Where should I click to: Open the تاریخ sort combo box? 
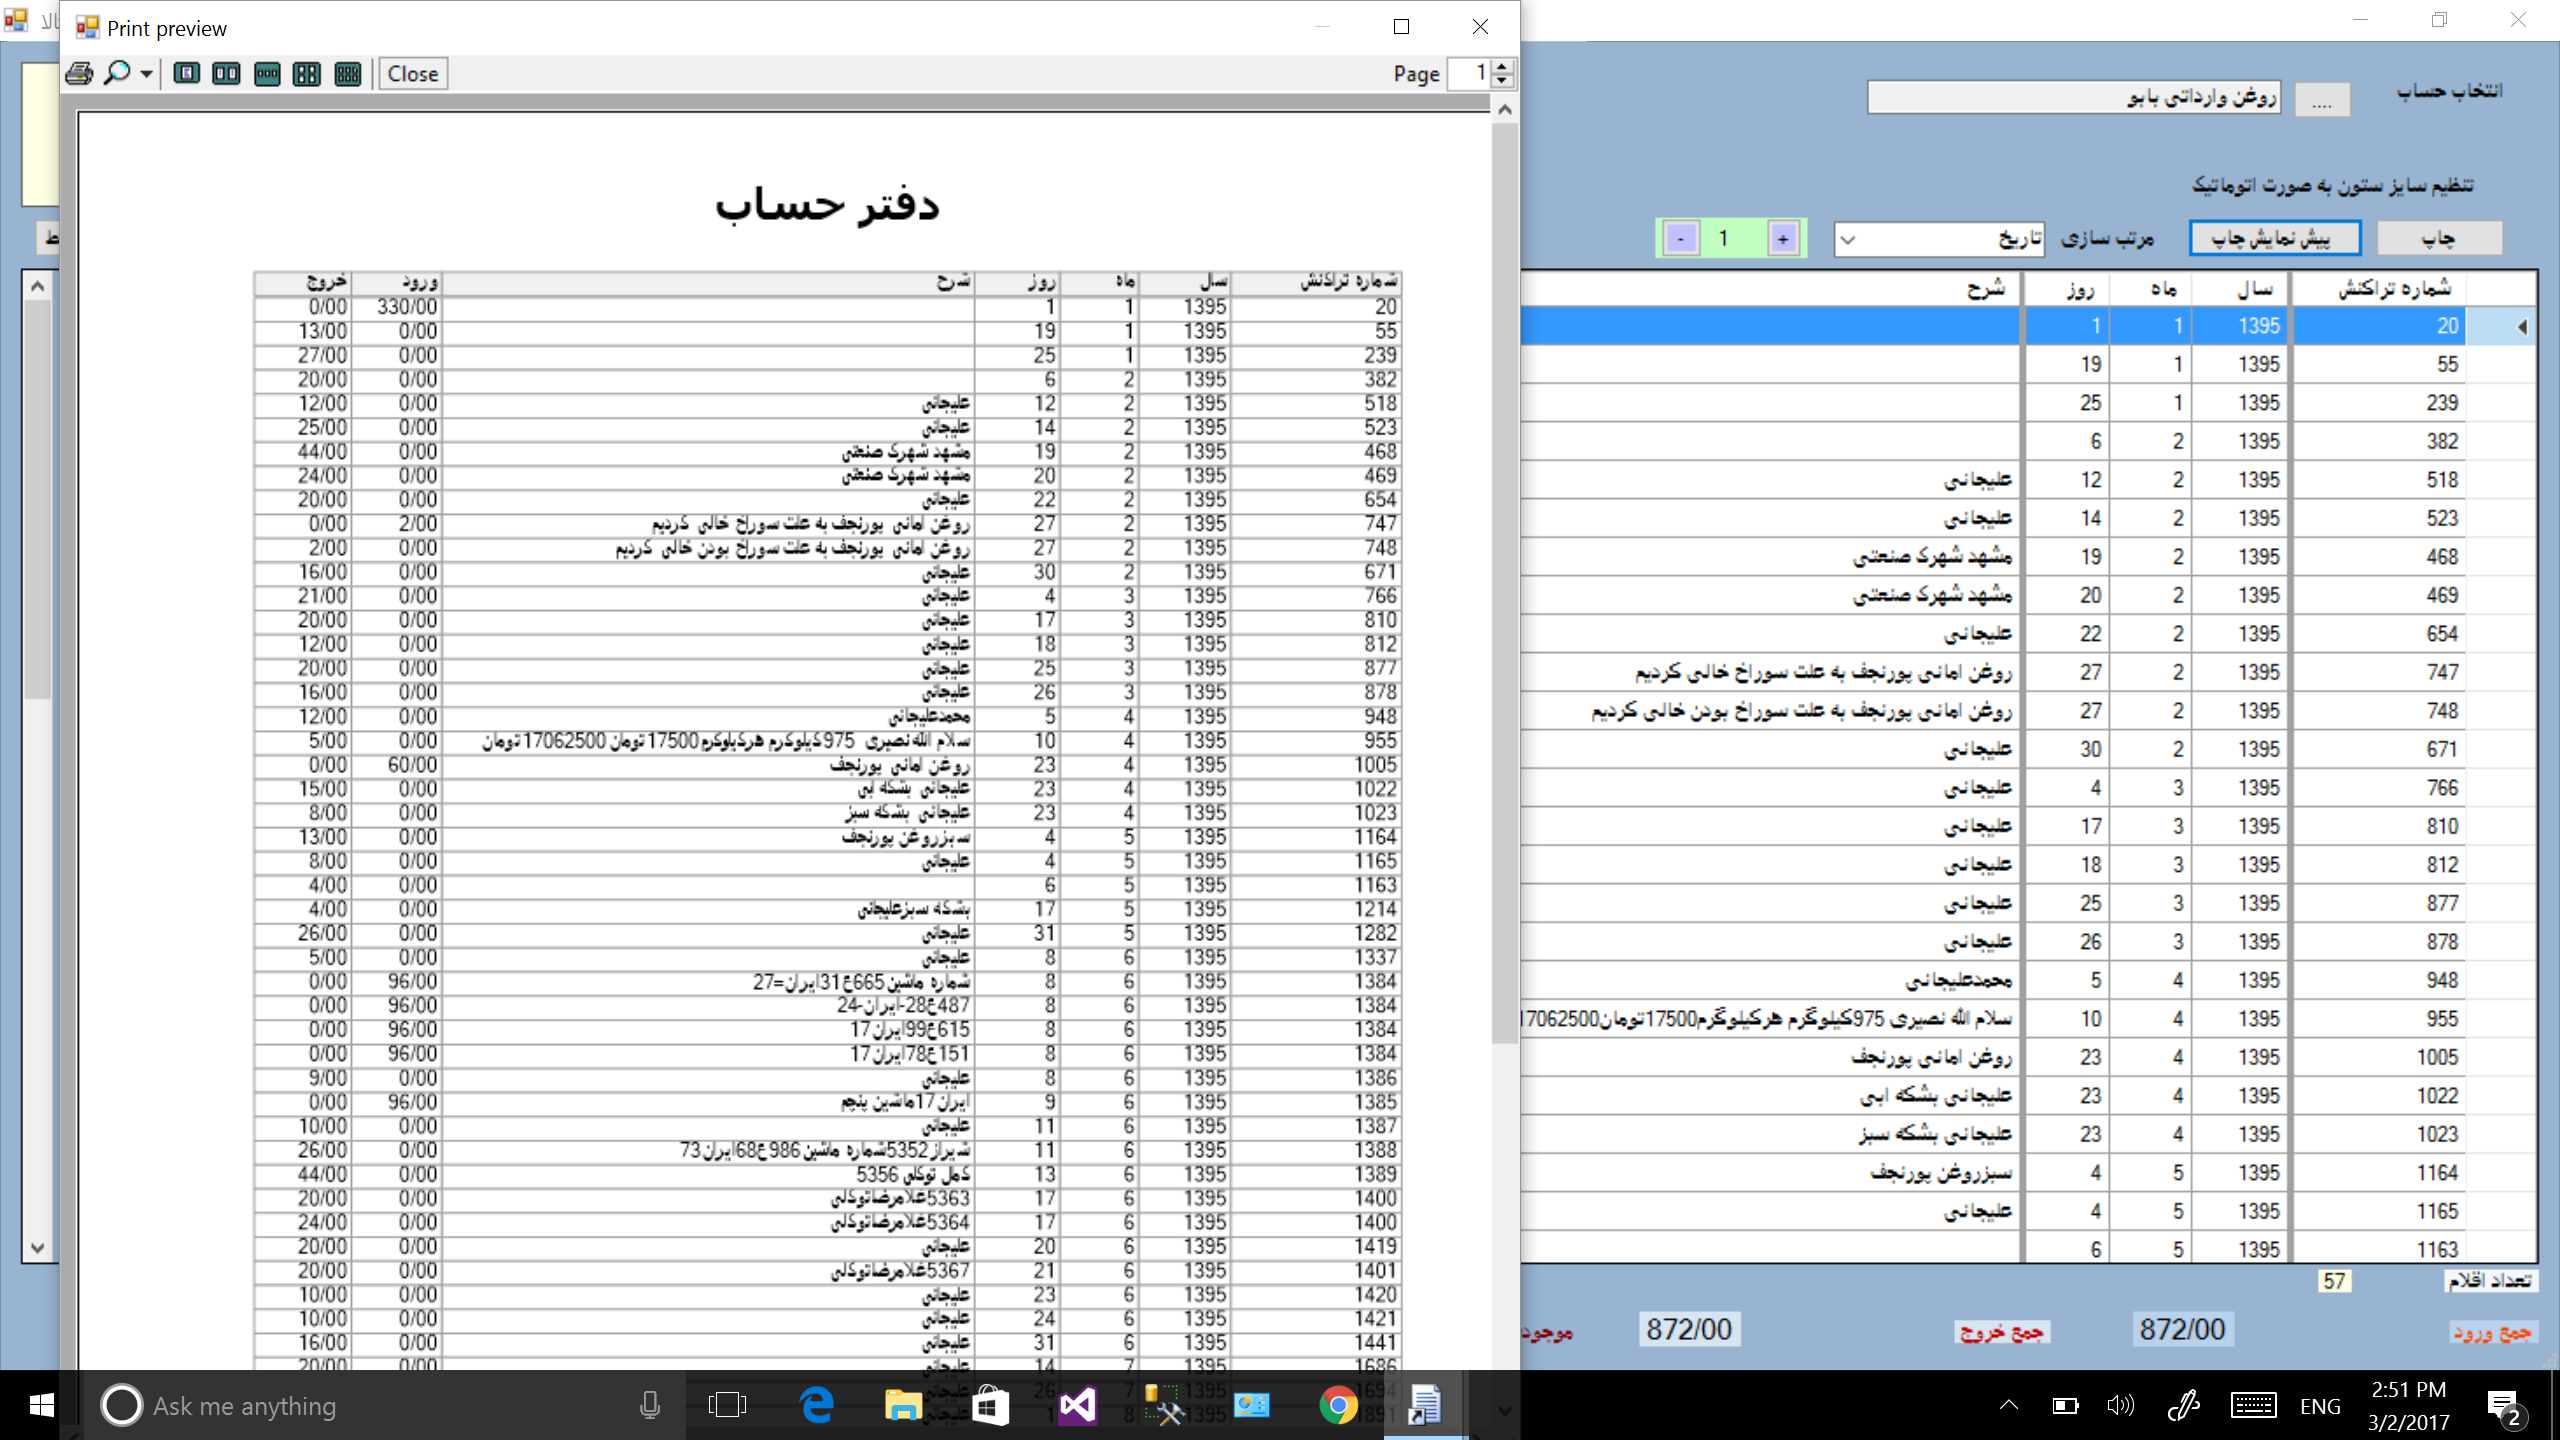1848,239
